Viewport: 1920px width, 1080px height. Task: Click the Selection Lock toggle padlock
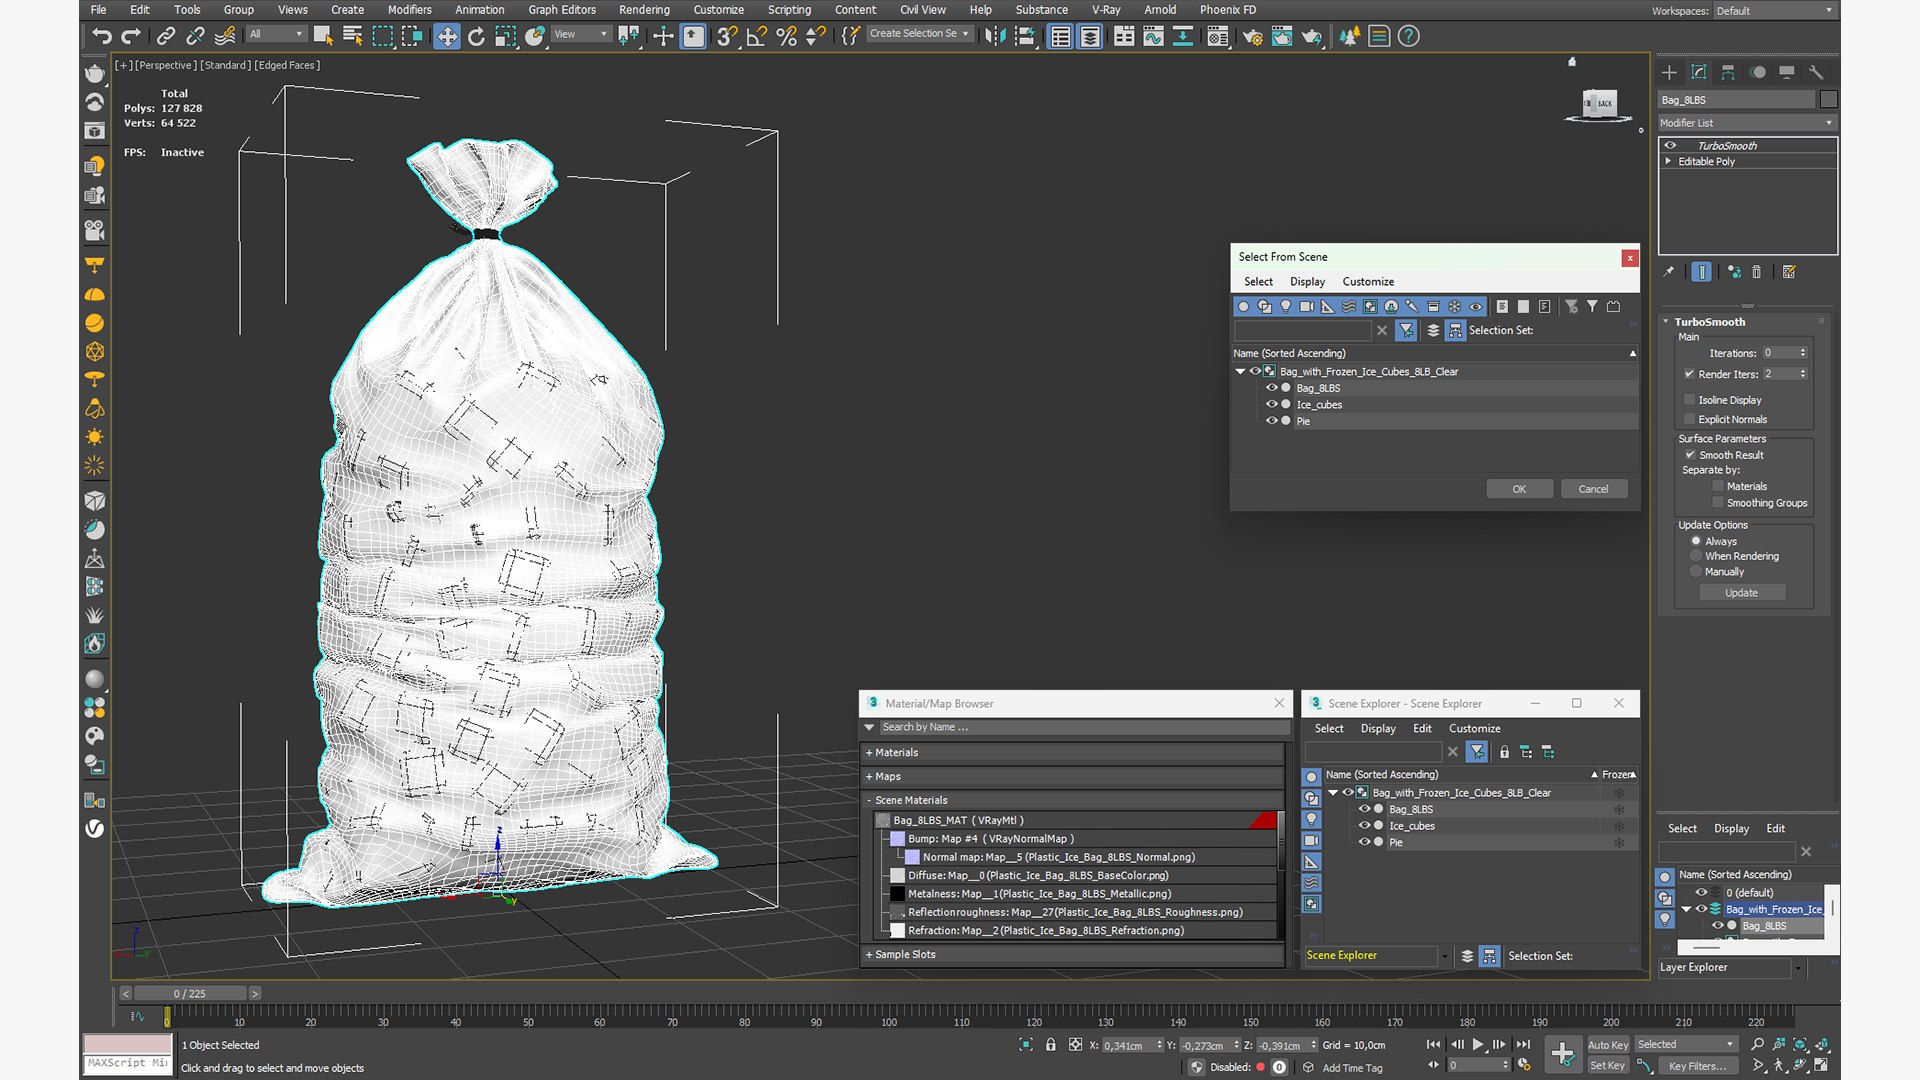1050,1044
